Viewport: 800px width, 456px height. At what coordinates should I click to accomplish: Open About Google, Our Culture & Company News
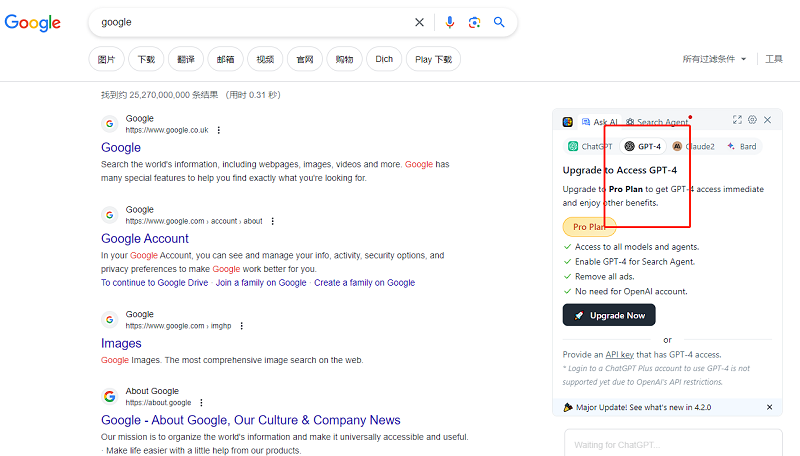(251, 420)
